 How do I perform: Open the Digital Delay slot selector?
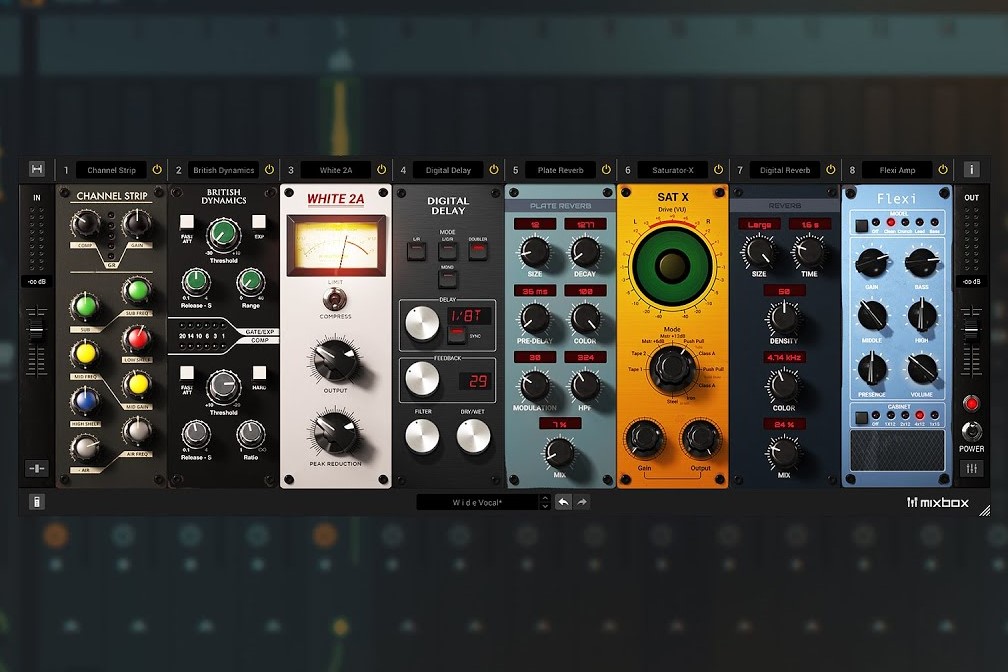(448, 170)
